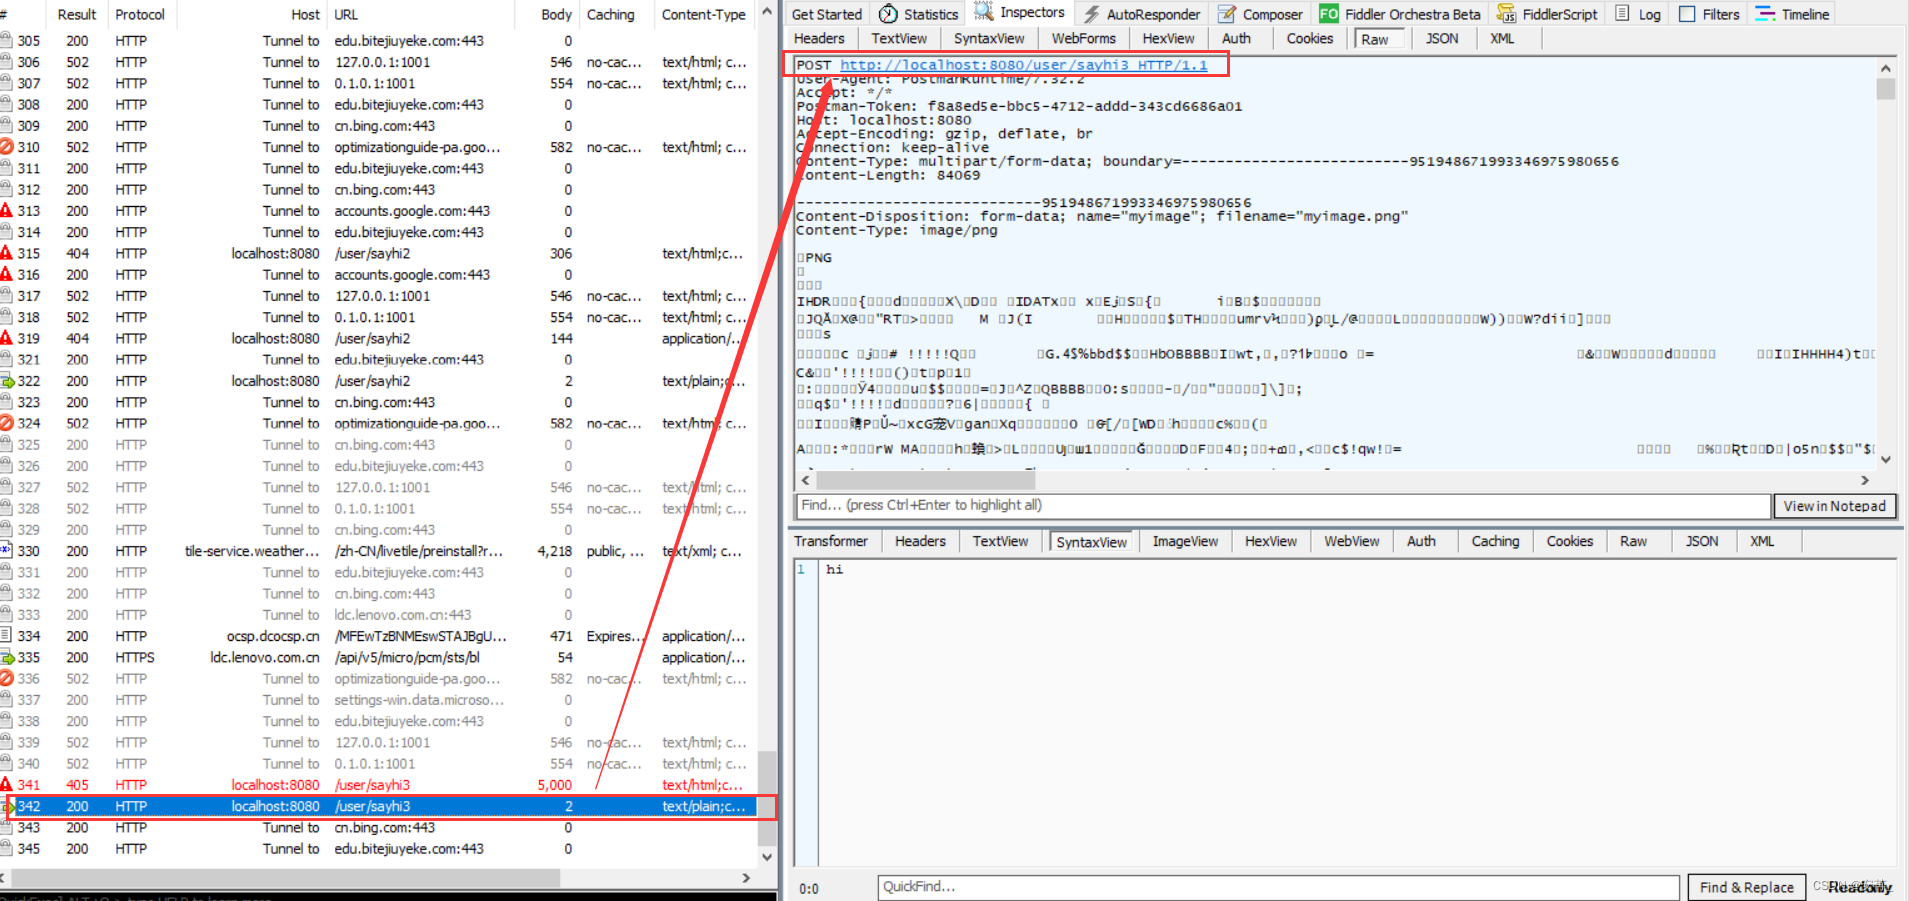Click session list horizontal scrollbar right arrow
Screen dimensions: 1909x901
[746, 878]
